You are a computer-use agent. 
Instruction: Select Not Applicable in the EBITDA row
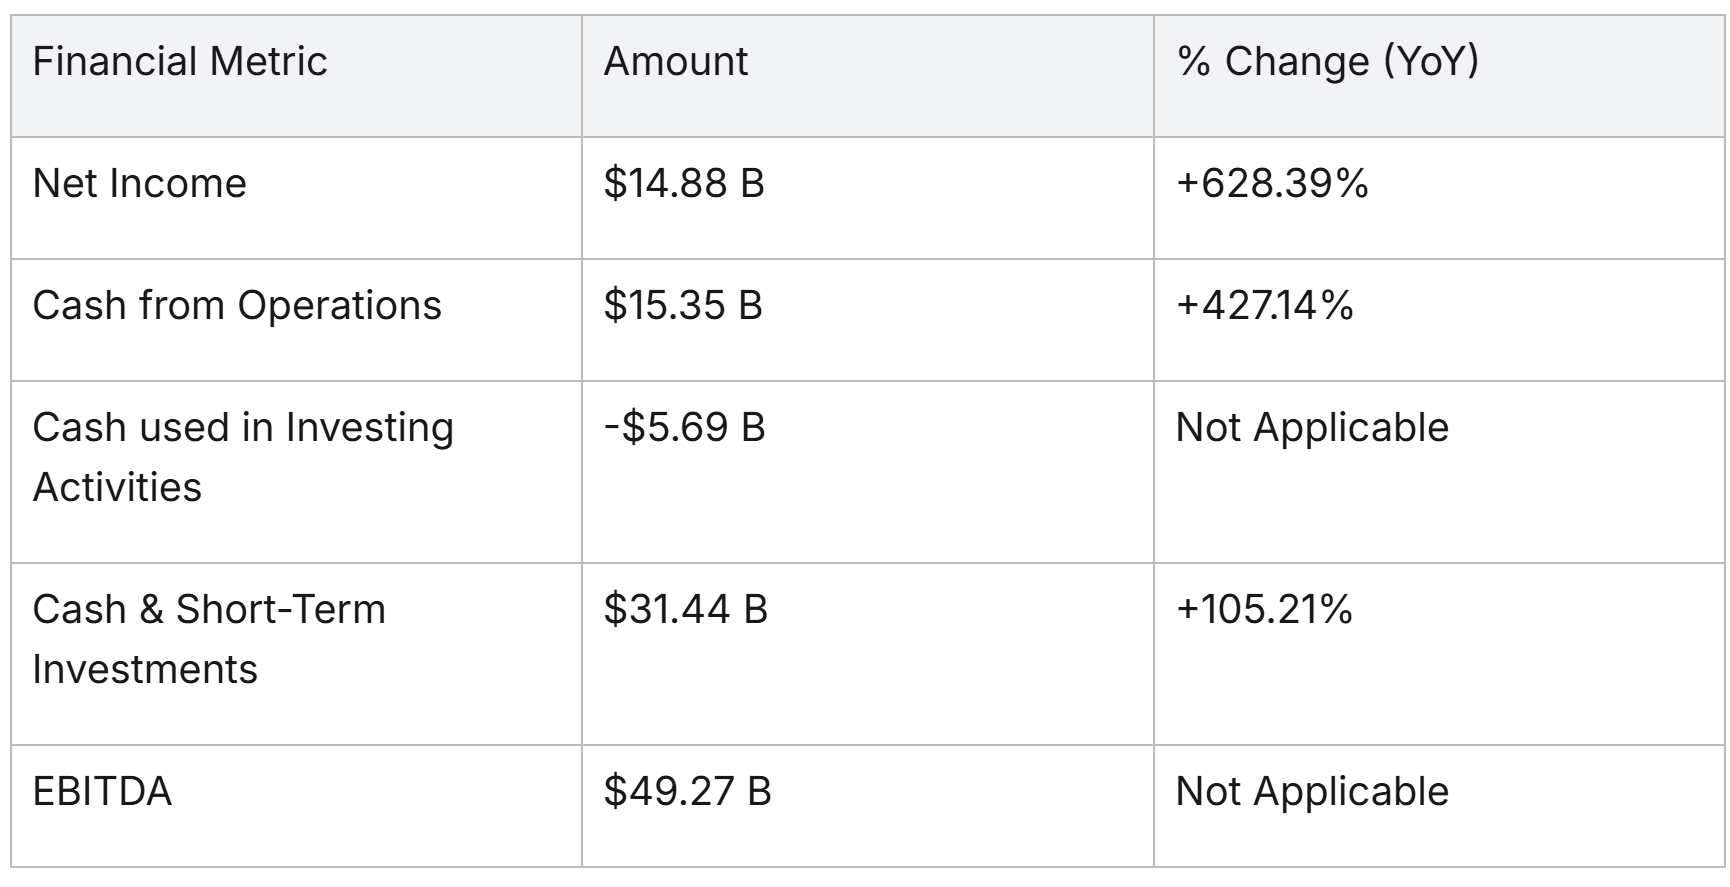(x=1312, y=792)
